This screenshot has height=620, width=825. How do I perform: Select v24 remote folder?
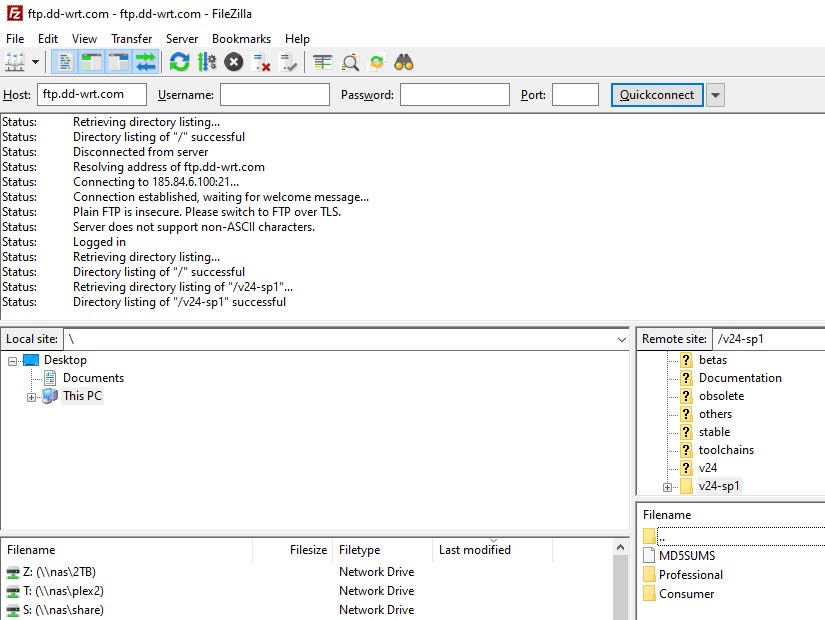(x=708, y=468)
